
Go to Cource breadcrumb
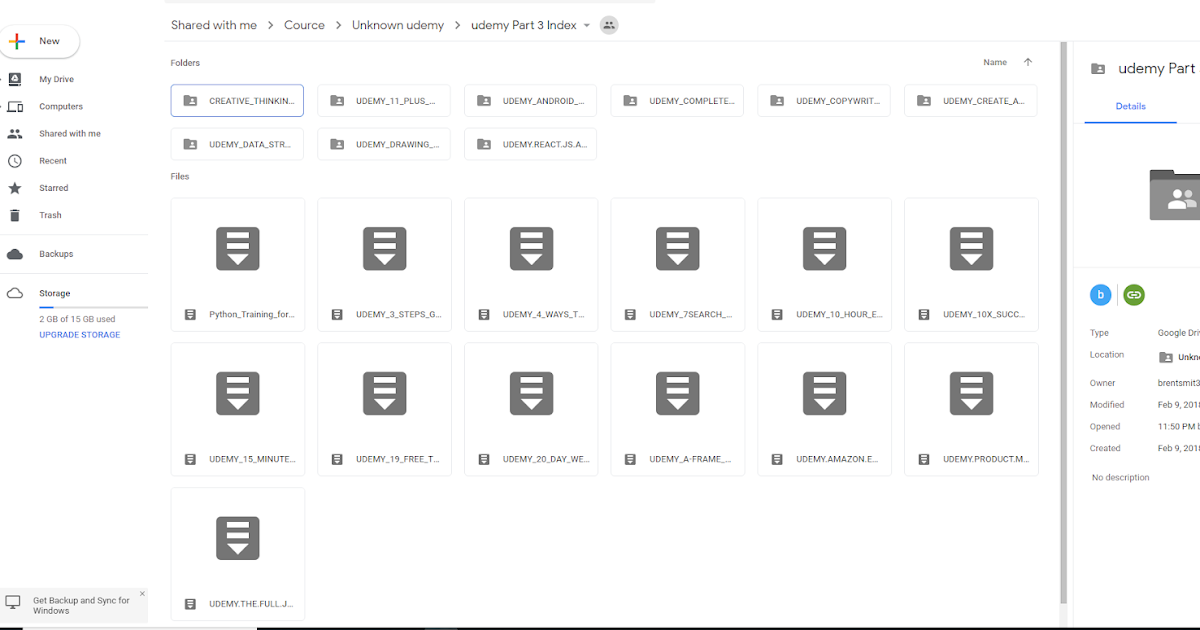(304, 25)
